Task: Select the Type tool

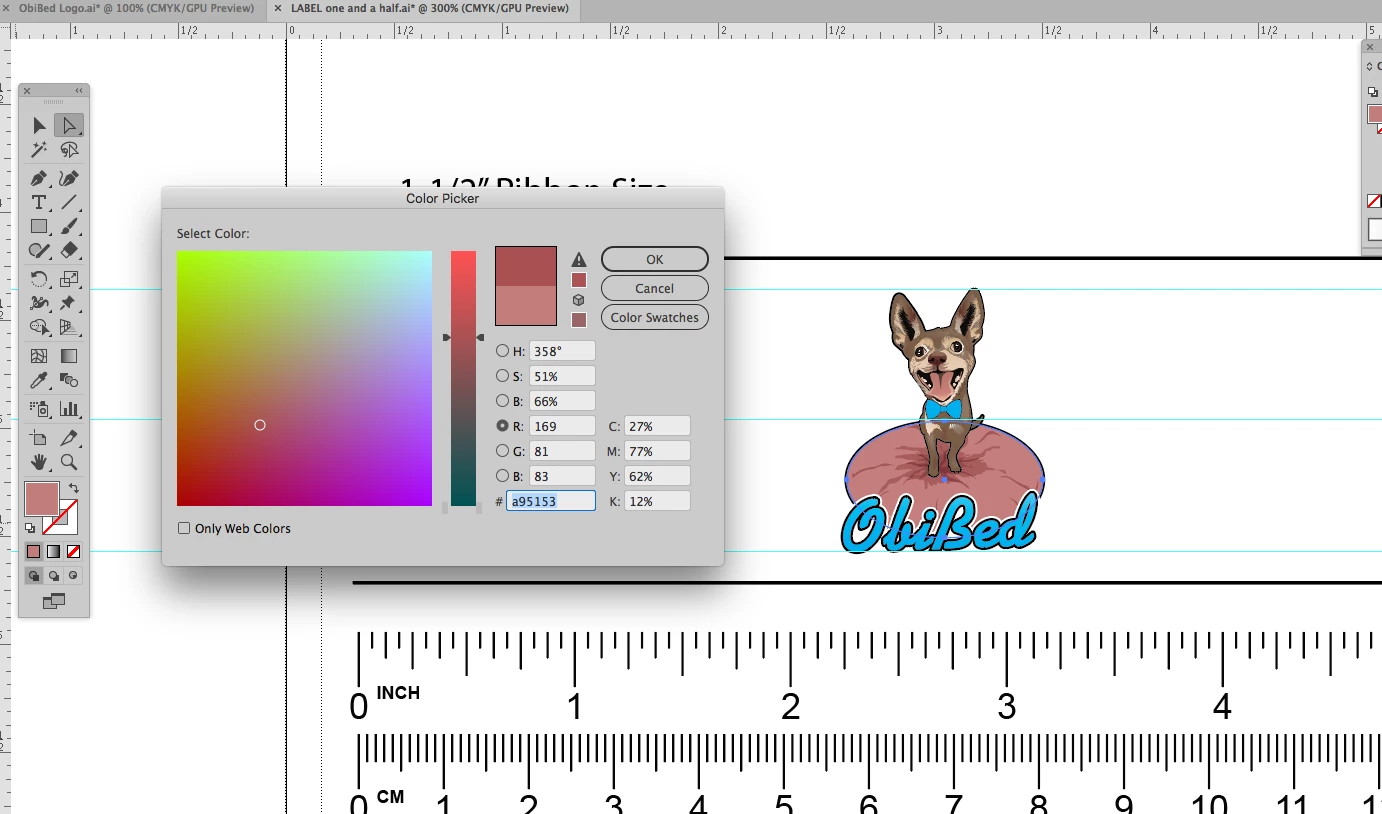Action: point(39,203)
